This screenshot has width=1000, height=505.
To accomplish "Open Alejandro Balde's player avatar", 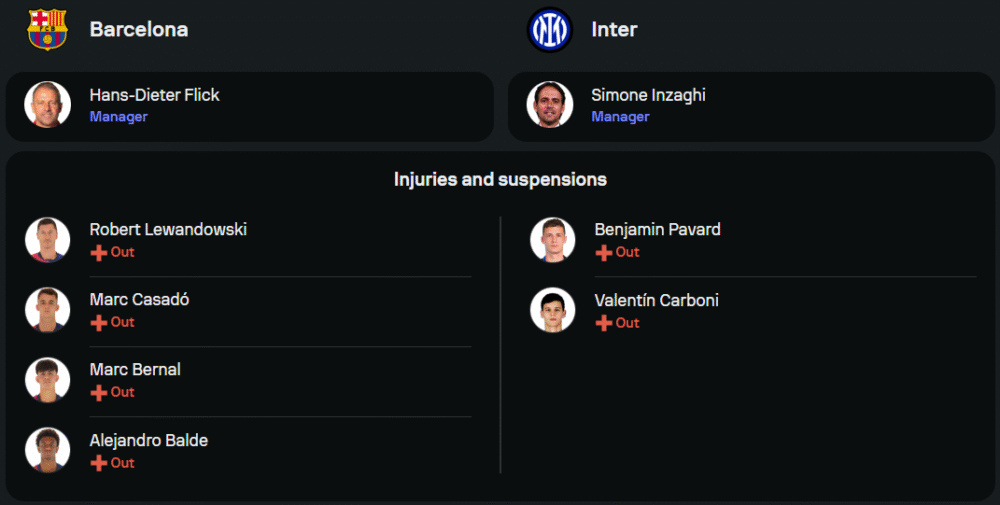I will 47,450.
